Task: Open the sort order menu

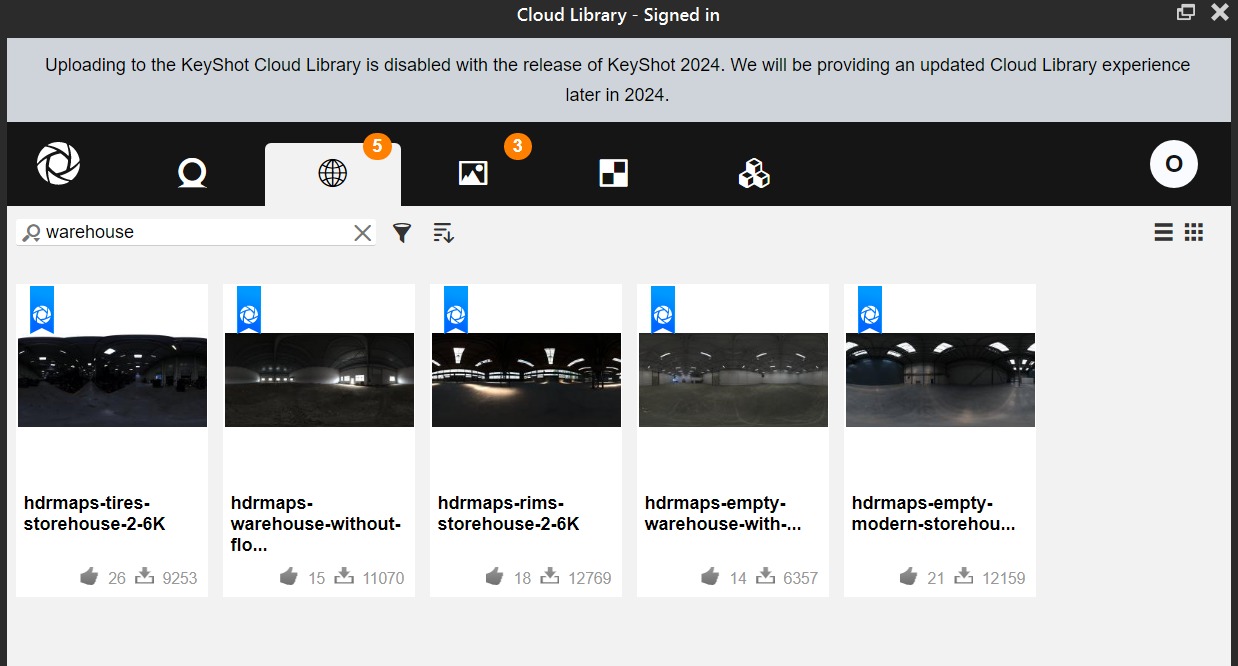Action: [x=444, y=233]
